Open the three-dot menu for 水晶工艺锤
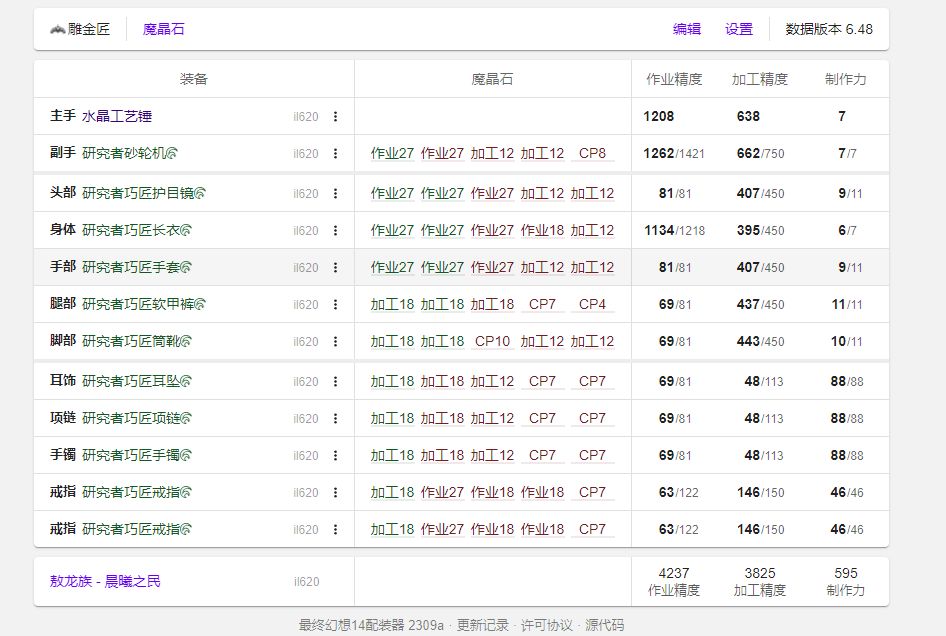This screenshot has height=636, width=946. tap(335, 117)
